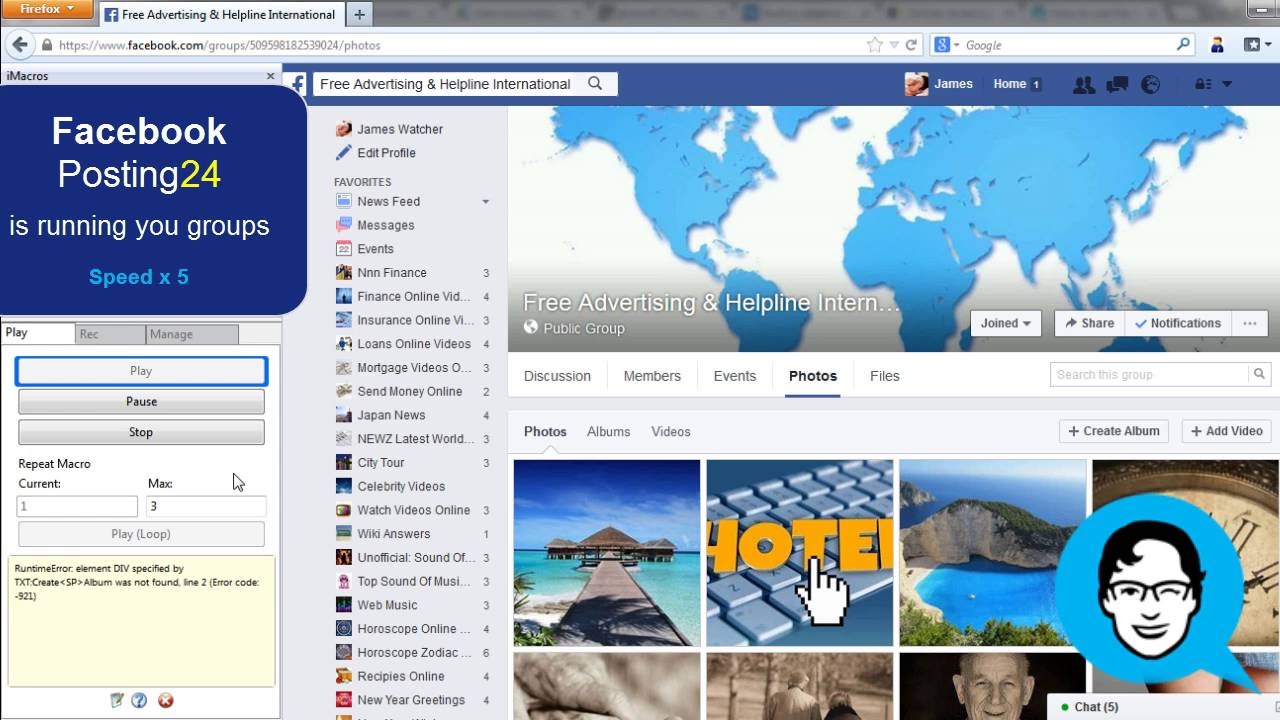Click the Firefox back arrow button
The height and width of the screenshot is (720, 1280).
click(x=19, y=45)
